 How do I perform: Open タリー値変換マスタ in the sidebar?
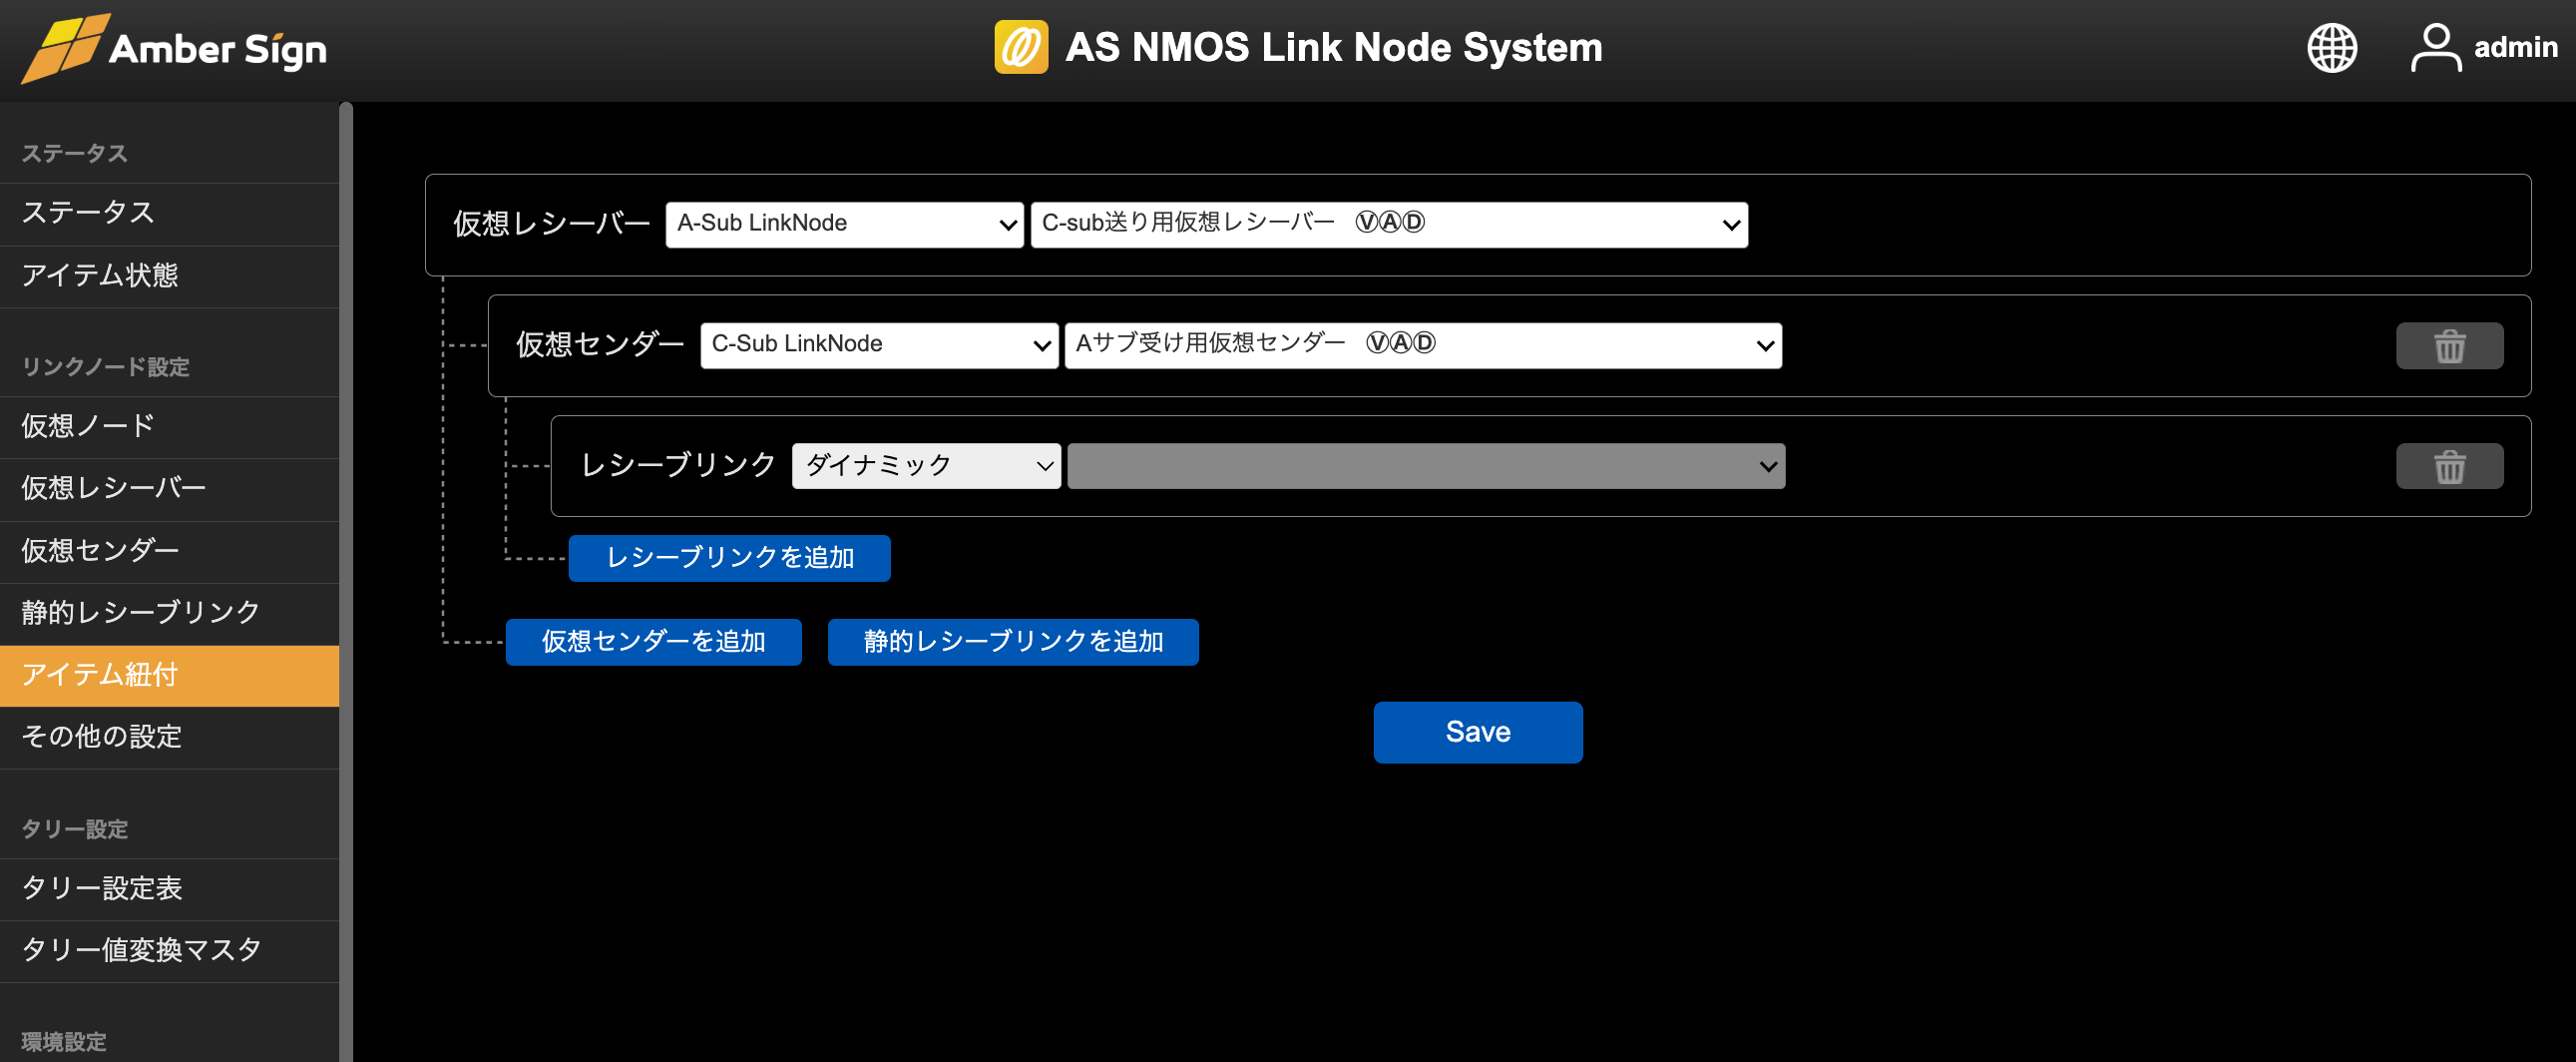click(169, 951)
